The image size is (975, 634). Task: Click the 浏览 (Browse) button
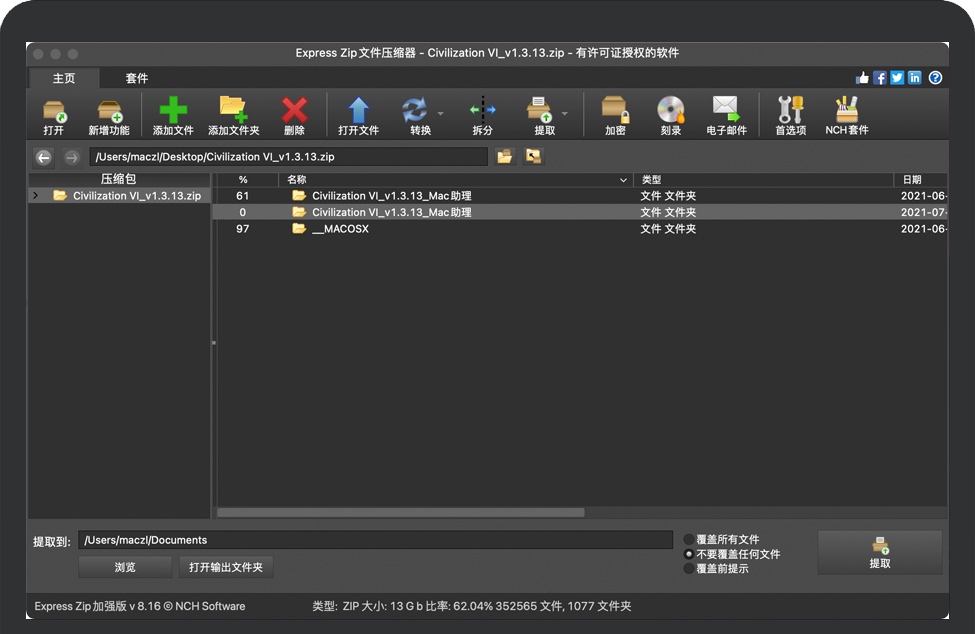click(x=124, y=566)
